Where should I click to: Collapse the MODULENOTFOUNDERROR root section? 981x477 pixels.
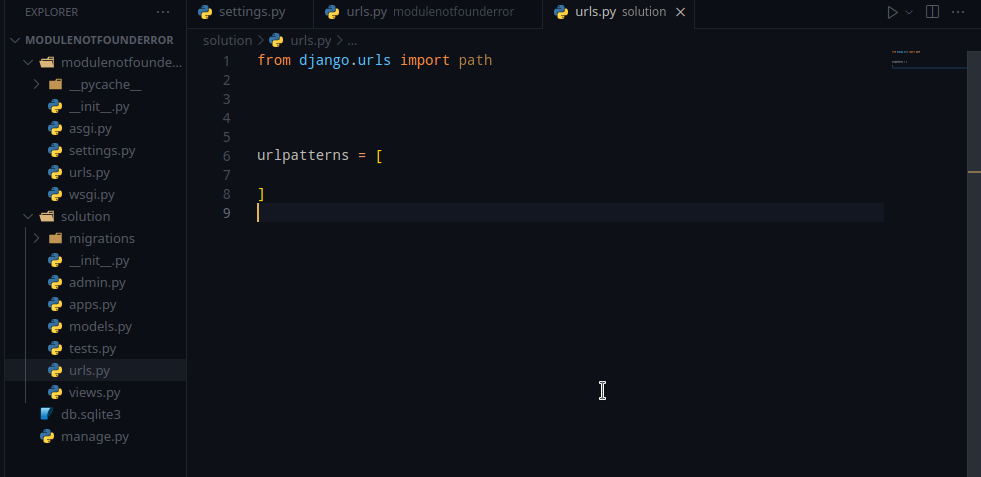(x=15, y=40)
